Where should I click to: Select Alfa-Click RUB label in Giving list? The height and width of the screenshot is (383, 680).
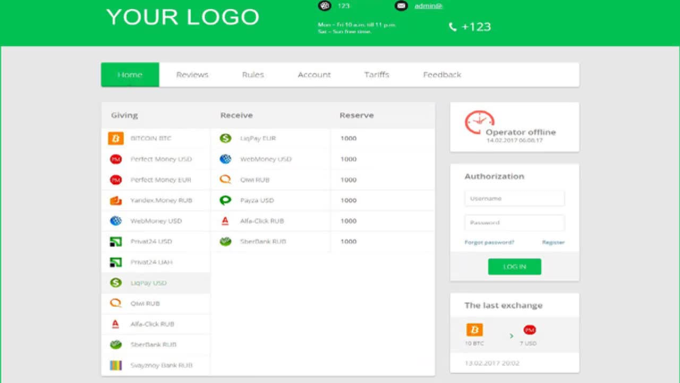pos(152,324)
